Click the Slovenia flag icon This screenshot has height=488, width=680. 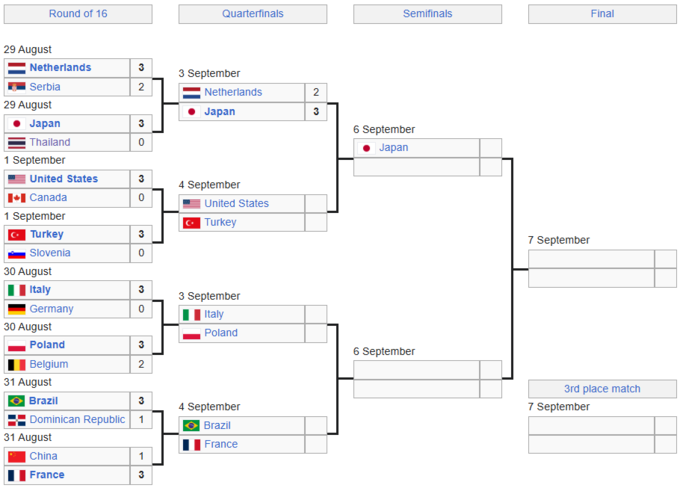click(16, 254)
